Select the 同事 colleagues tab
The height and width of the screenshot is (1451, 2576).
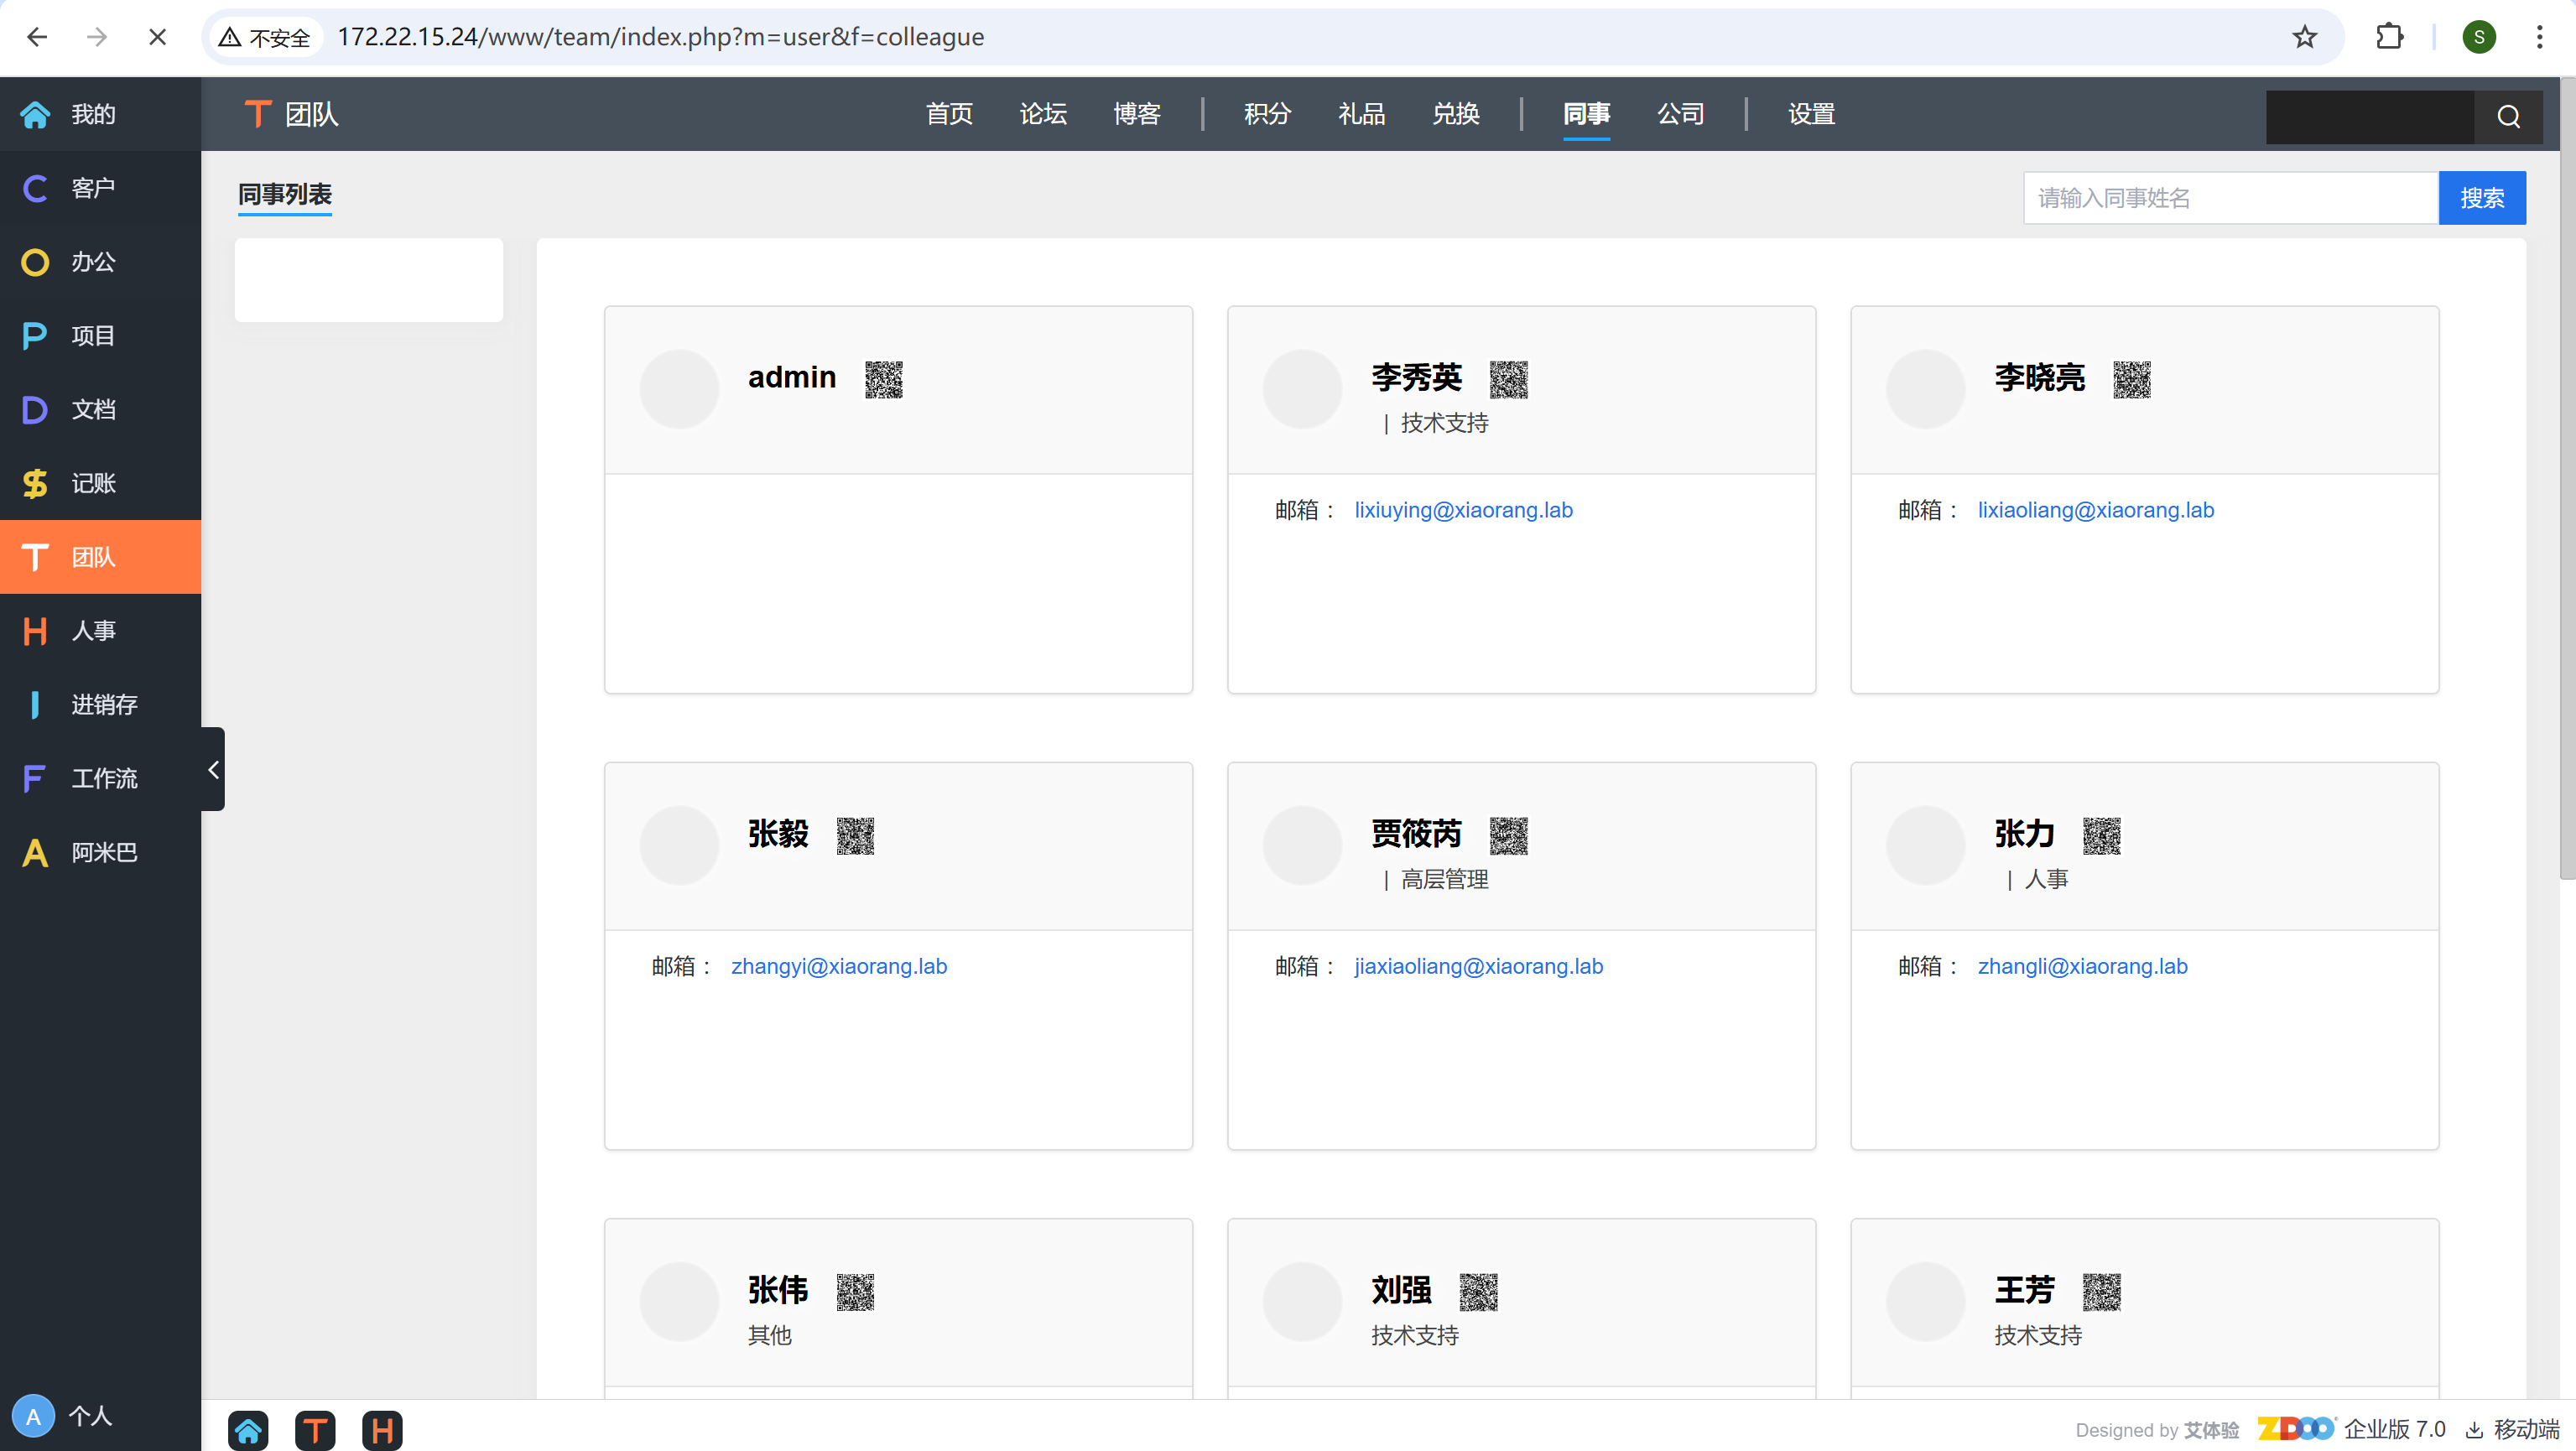click(x=1586, y=114)
